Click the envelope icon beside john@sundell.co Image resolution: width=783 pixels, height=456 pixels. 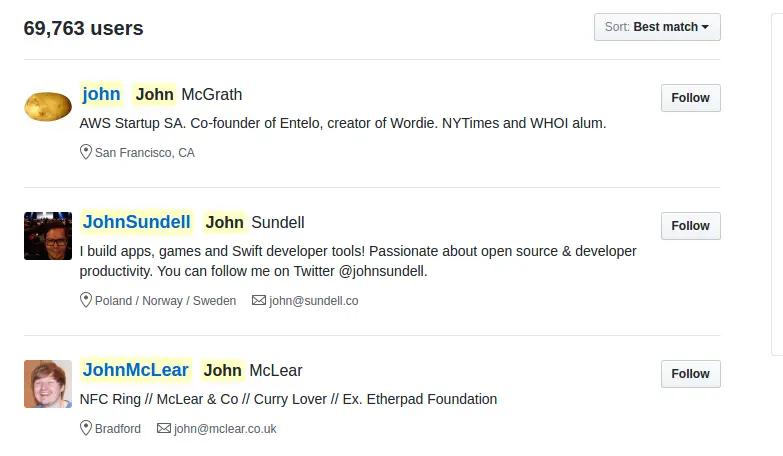[x=259, y=301]
